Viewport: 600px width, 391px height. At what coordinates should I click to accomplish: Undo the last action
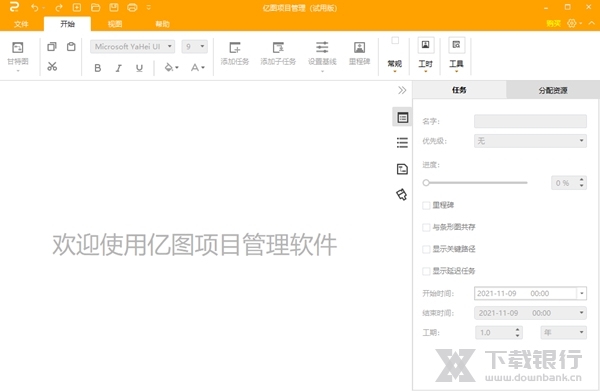[35, 7]
